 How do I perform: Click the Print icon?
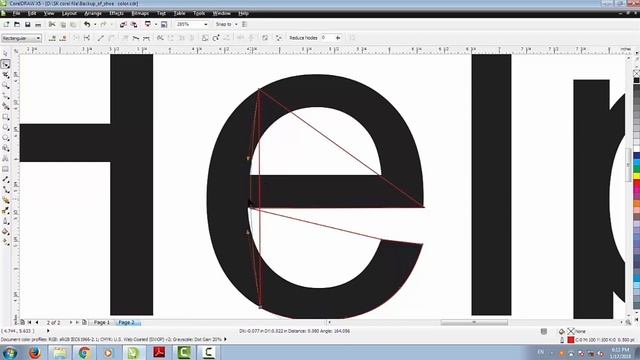(x=38, y=24)
